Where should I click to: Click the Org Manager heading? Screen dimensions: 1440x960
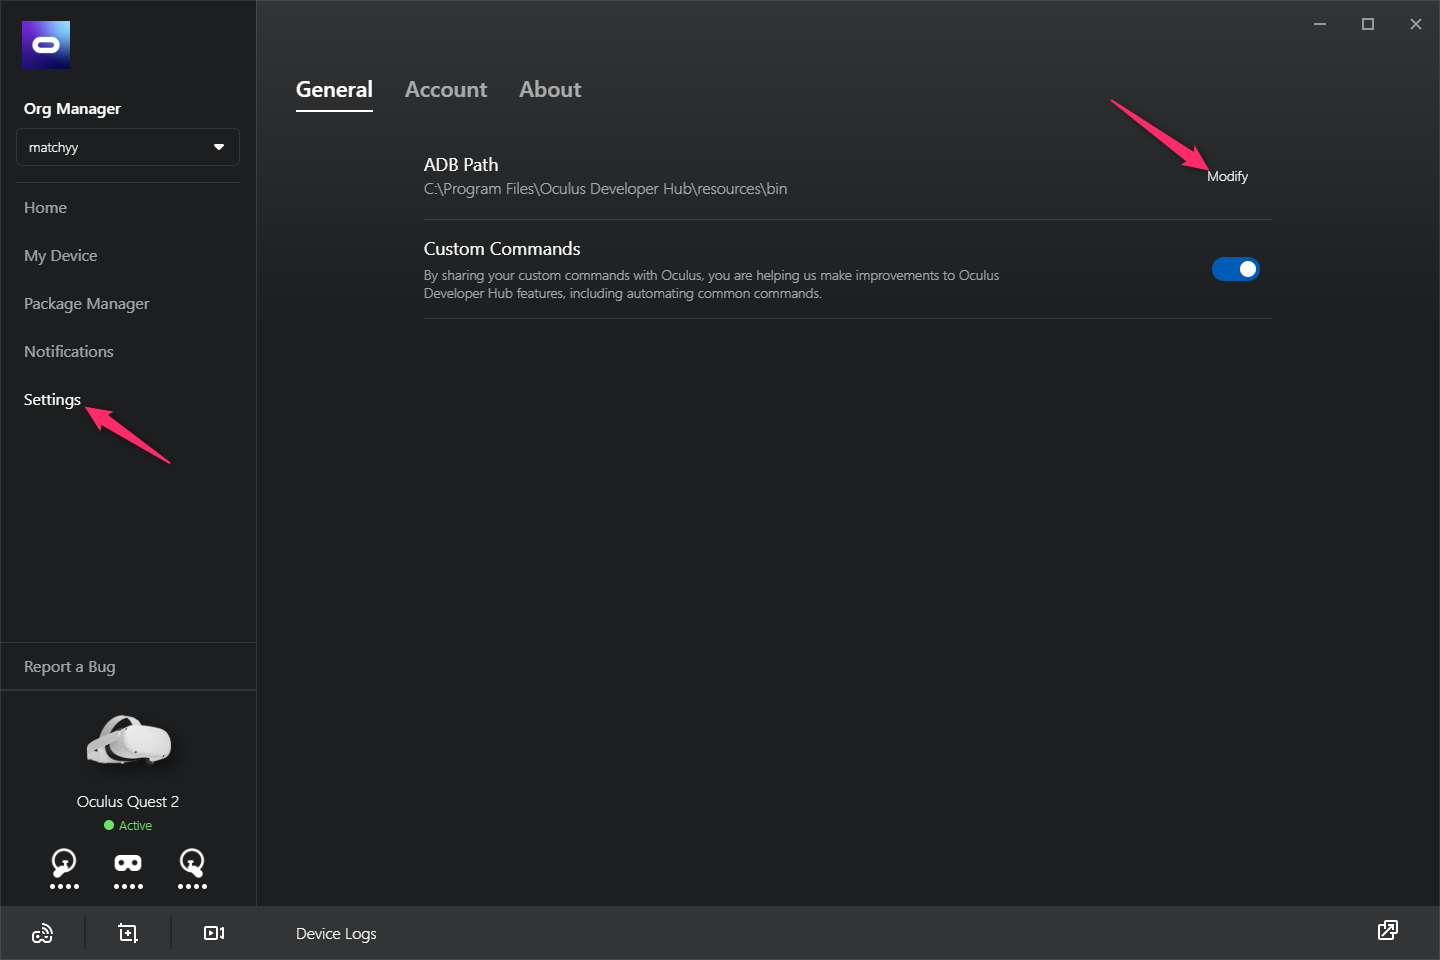(72, 109)
